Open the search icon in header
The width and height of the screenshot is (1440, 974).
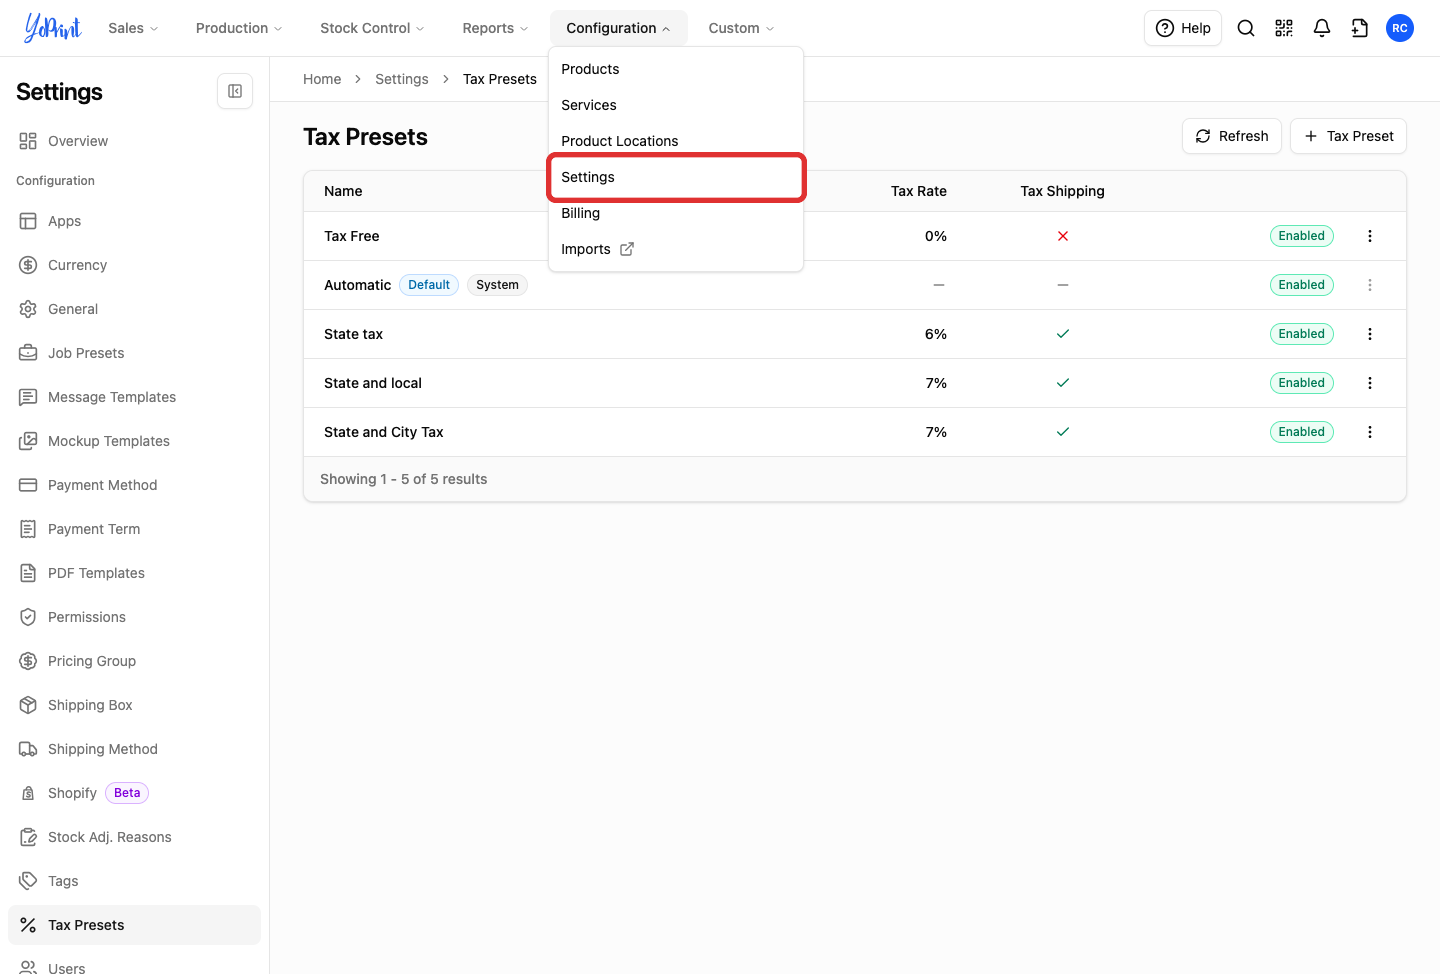coord(1246,28)
